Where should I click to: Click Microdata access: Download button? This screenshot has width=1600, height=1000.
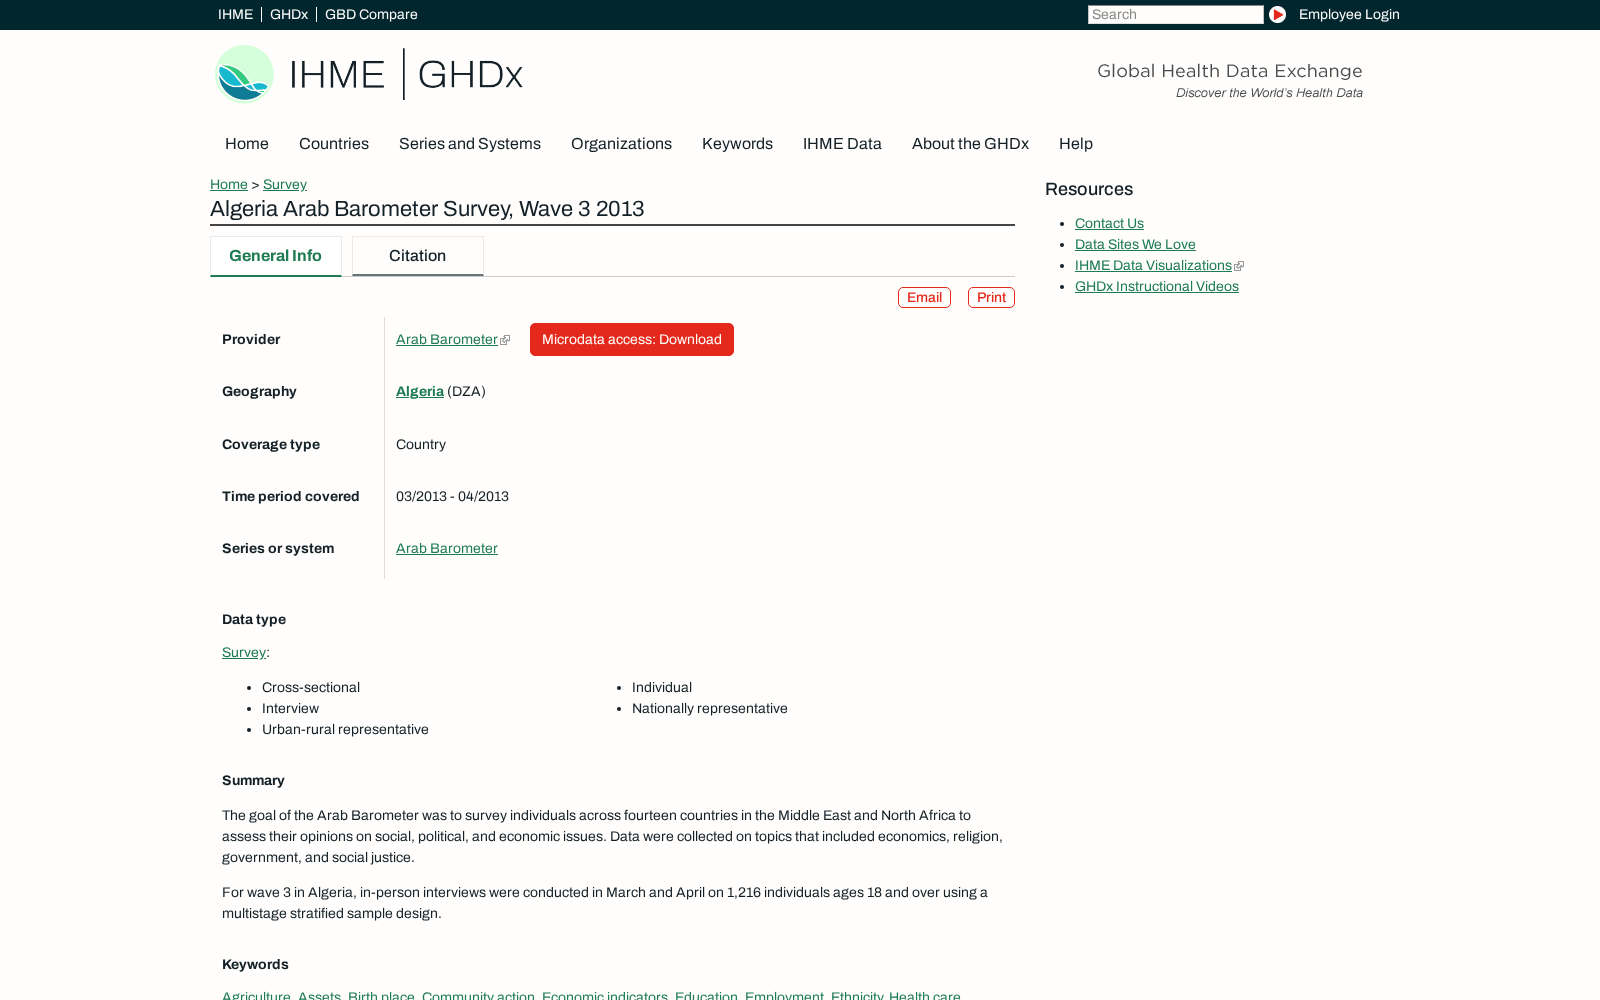632,339
